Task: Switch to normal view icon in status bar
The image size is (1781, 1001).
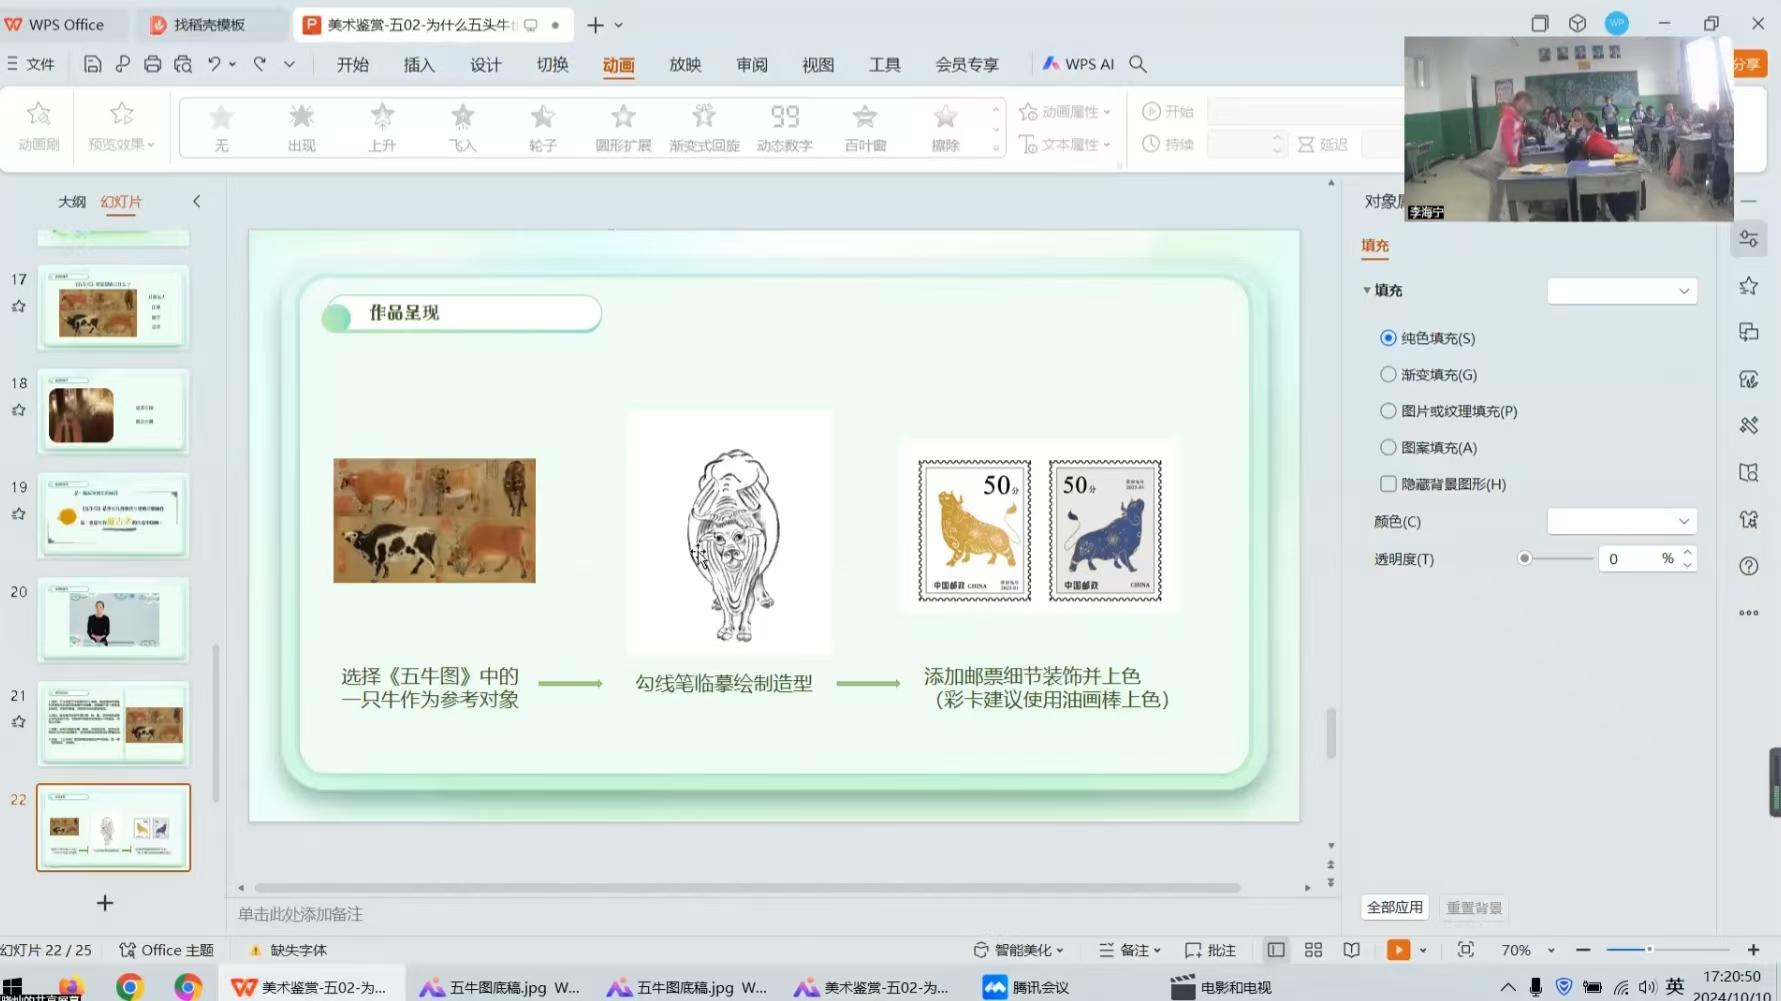Action: click(1276, 950)
